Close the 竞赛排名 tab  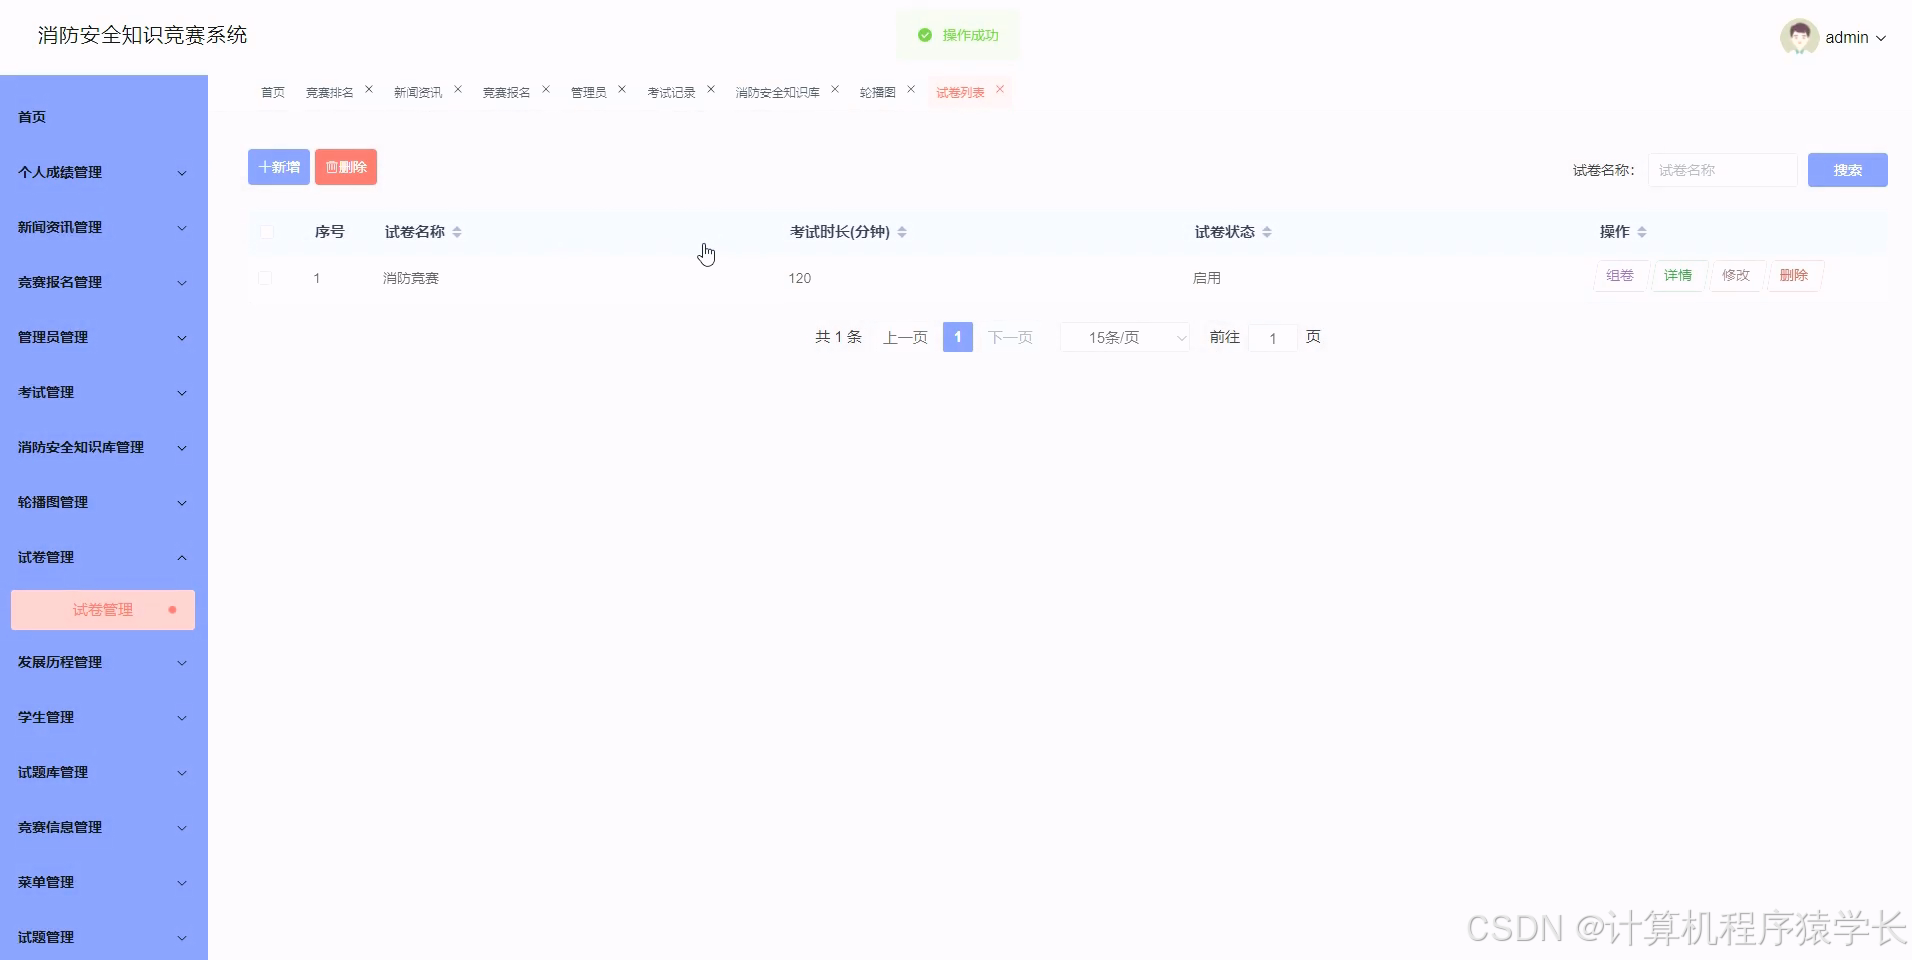coord(369,90)
